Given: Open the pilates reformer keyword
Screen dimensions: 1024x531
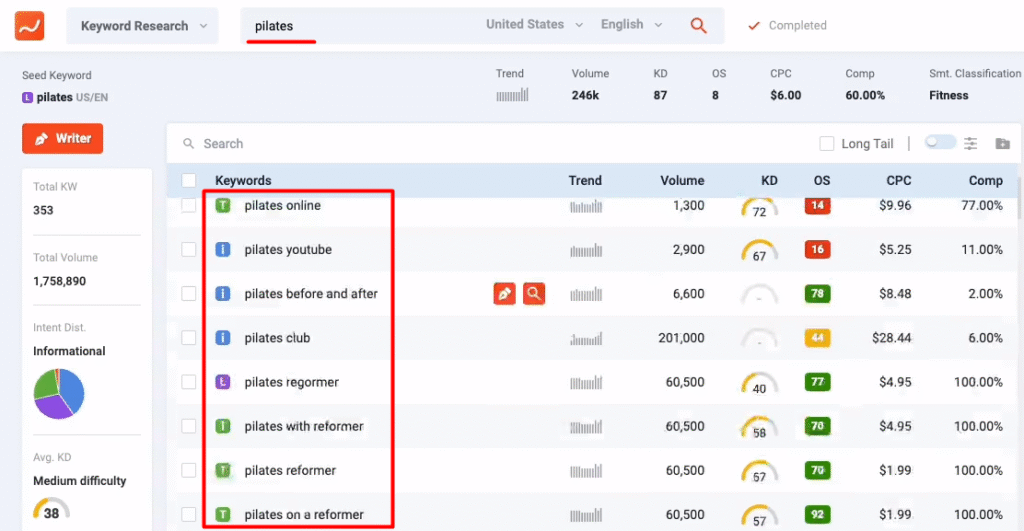Looking at the screenshot, I should point(290,471).
